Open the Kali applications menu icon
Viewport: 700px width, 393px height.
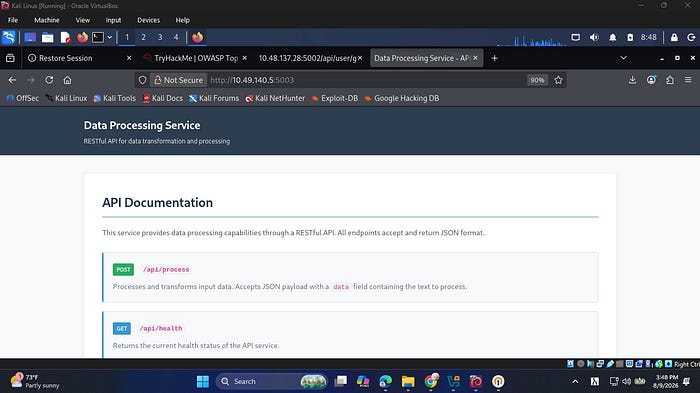click(9, 38)
